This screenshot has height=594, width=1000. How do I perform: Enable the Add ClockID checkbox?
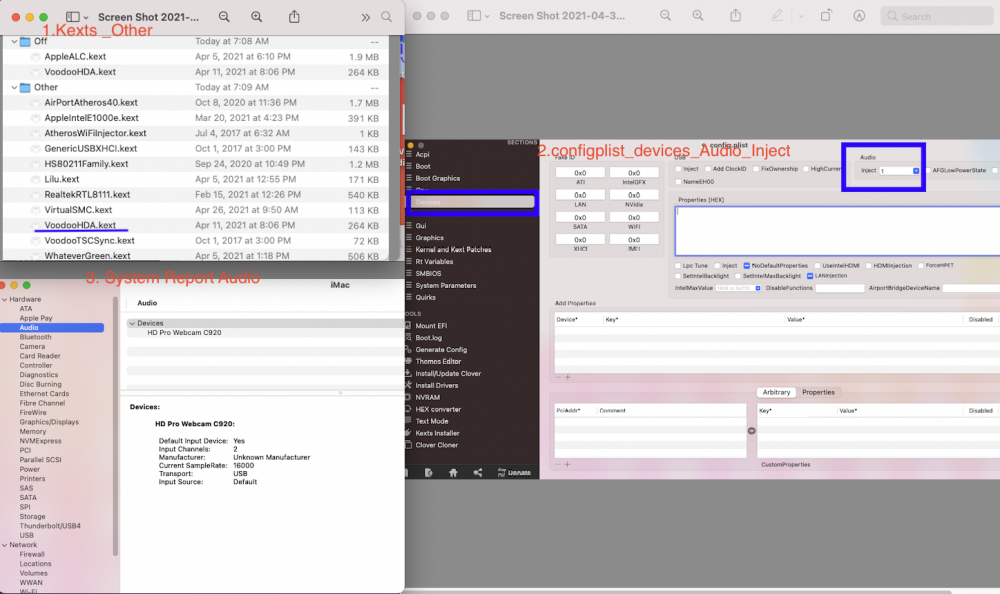click(708, 169)
